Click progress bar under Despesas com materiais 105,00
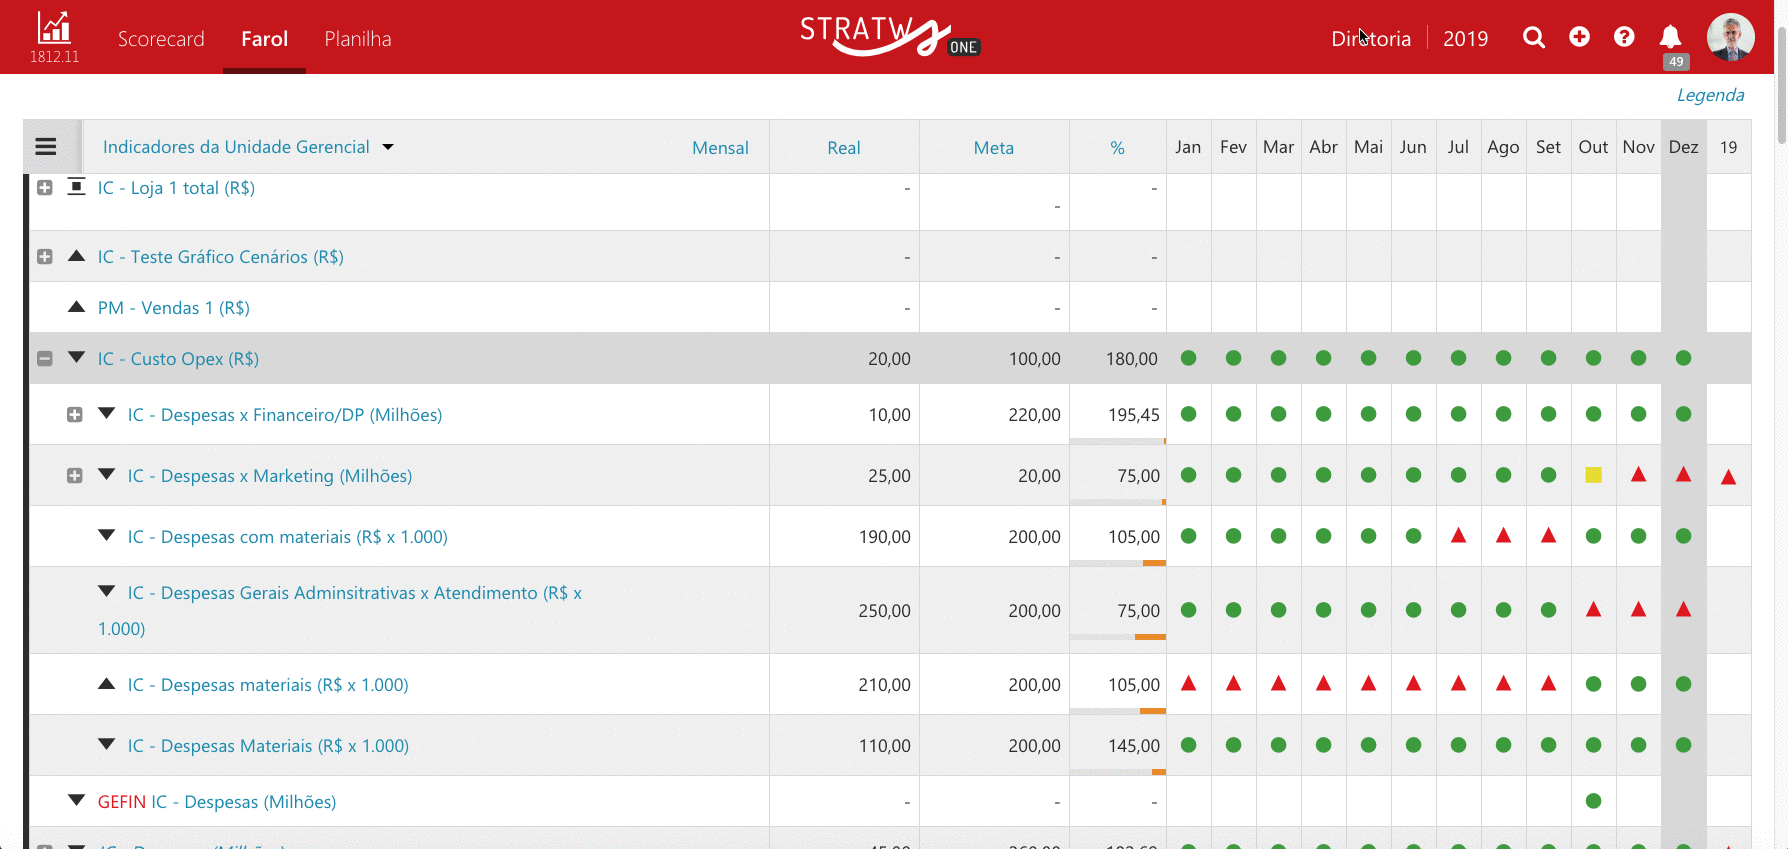This screenshot has height=849, width=1788. click(1118, 563)
